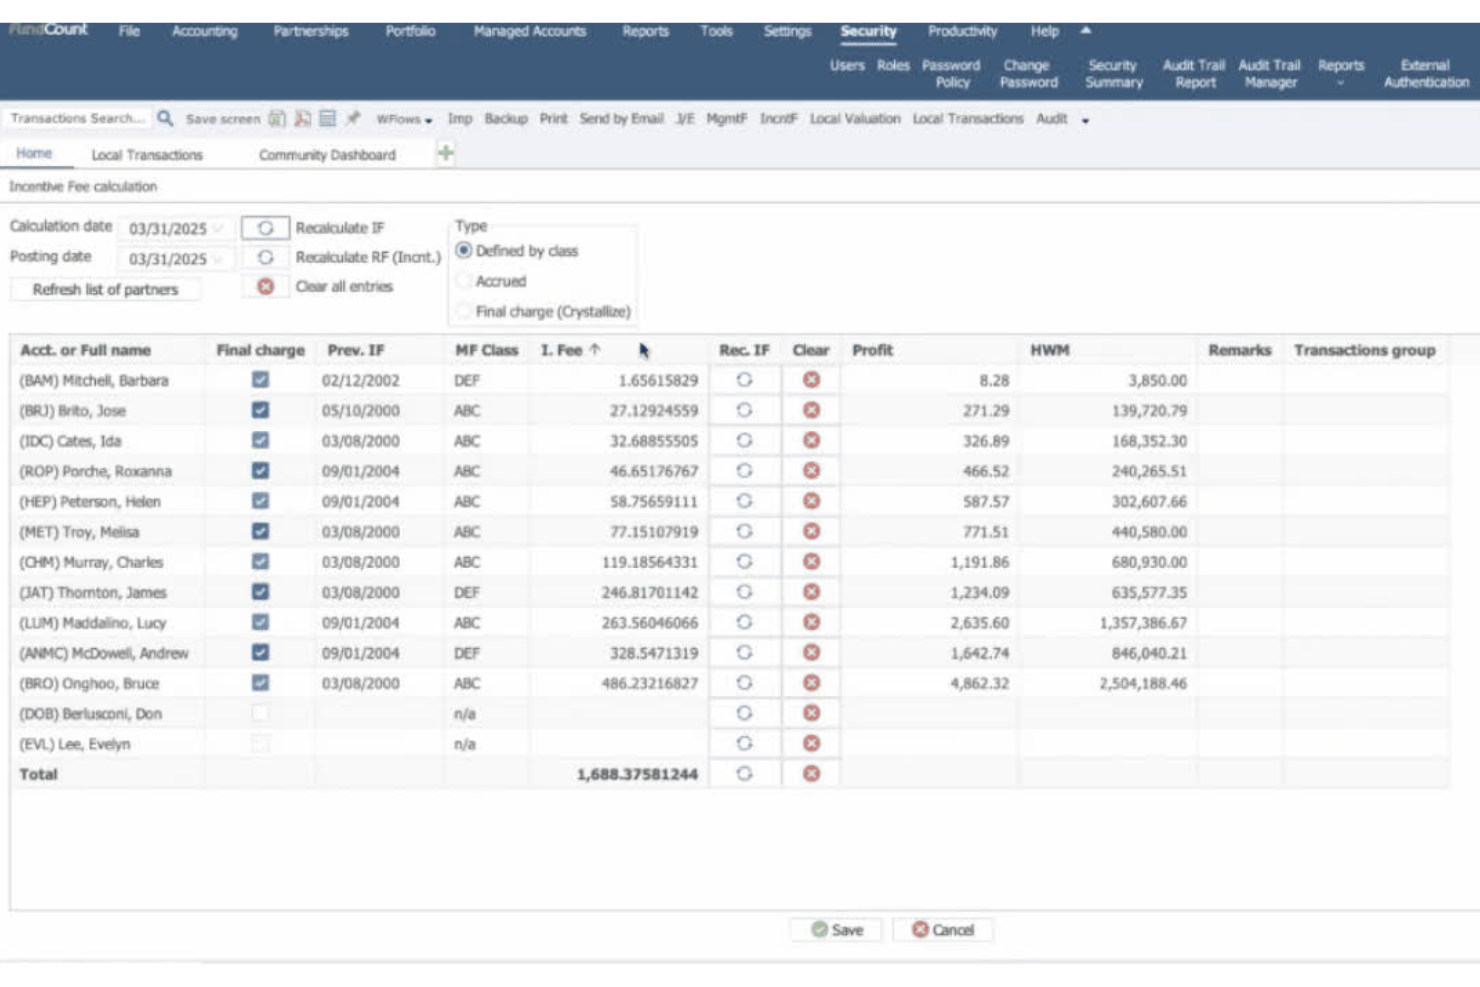The width and height of the screenshot is (1480, 987).
Task: Click Send by Email in toolbar
Action: 621,118
